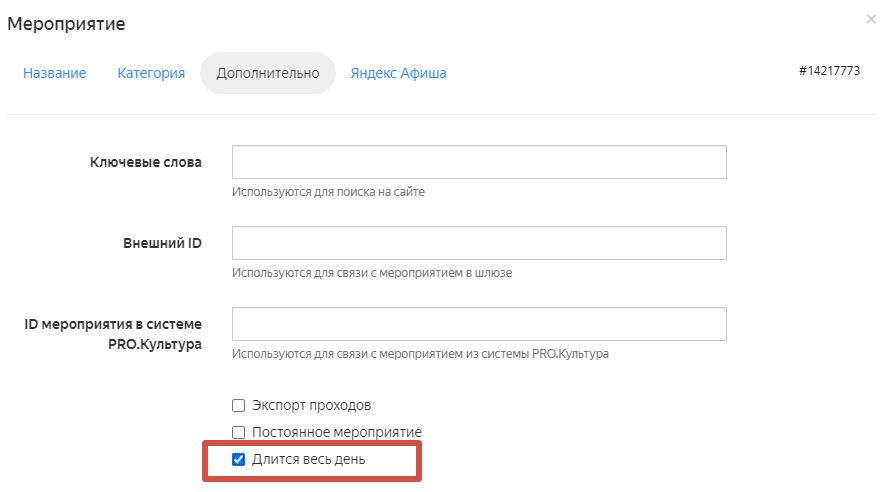Image resolution: width=885 pixels, height=492 pixels.
Task: Click the Постоянное мероприятие label text
Action: pyautogui.click(x=337, y=432)
